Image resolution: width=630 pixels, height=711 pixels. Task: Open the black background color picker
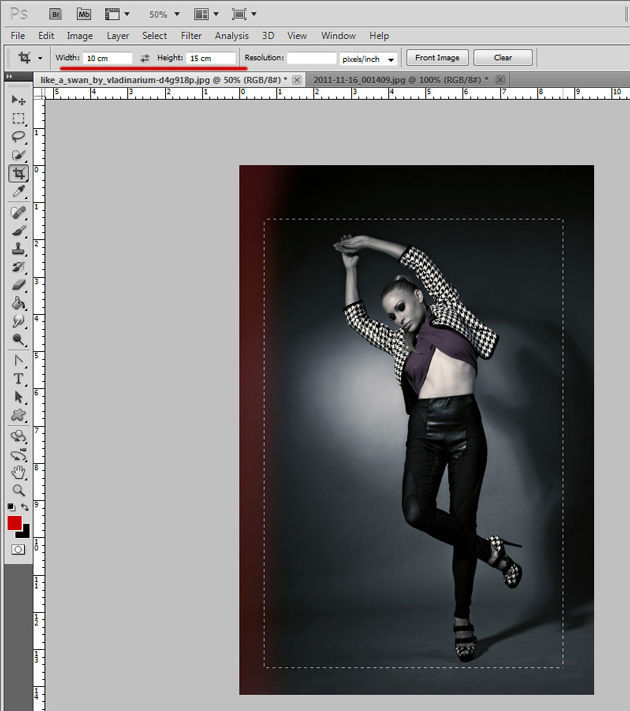[x=24, y=532]
